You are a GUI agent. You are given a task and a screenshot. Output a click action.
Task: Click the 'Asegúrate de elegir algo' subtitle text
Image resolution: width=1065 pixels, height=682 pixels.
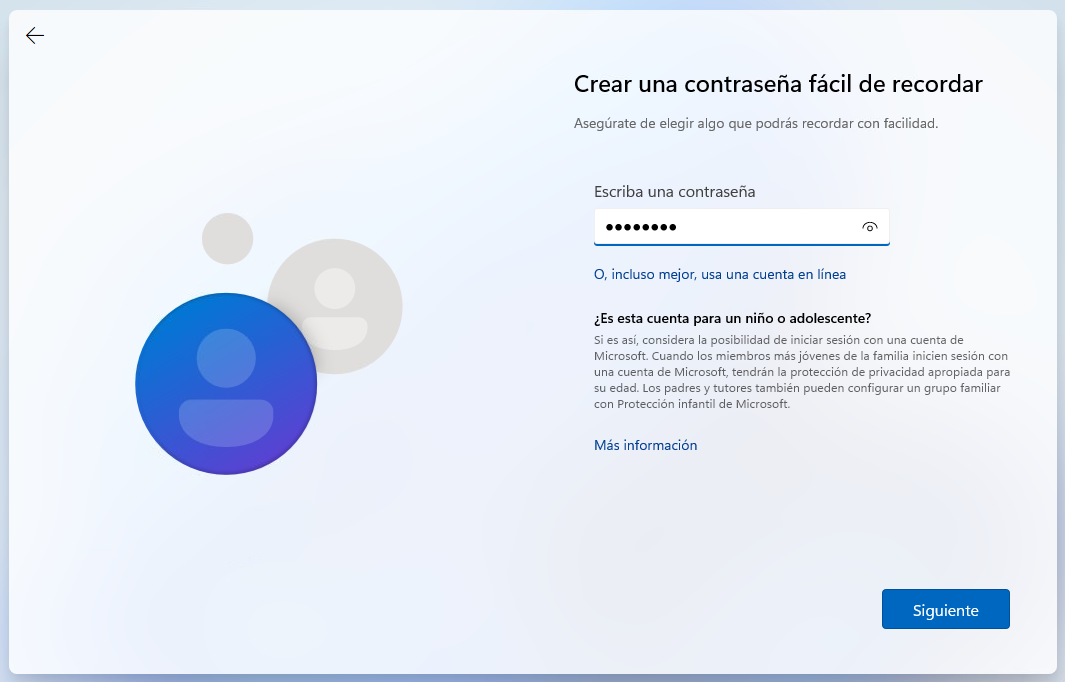(x=755, y=124)
